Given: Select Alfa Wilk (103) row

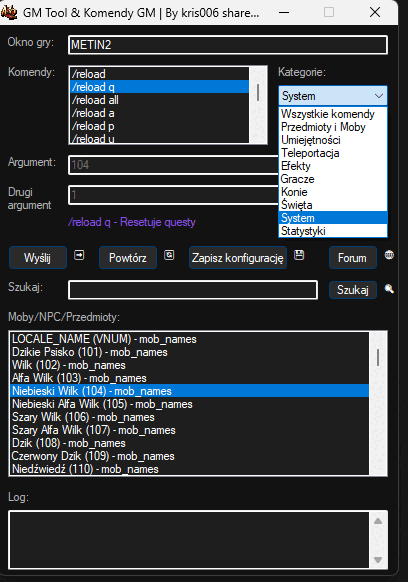Looking at the screenshot, I should (x=190, y=378).
